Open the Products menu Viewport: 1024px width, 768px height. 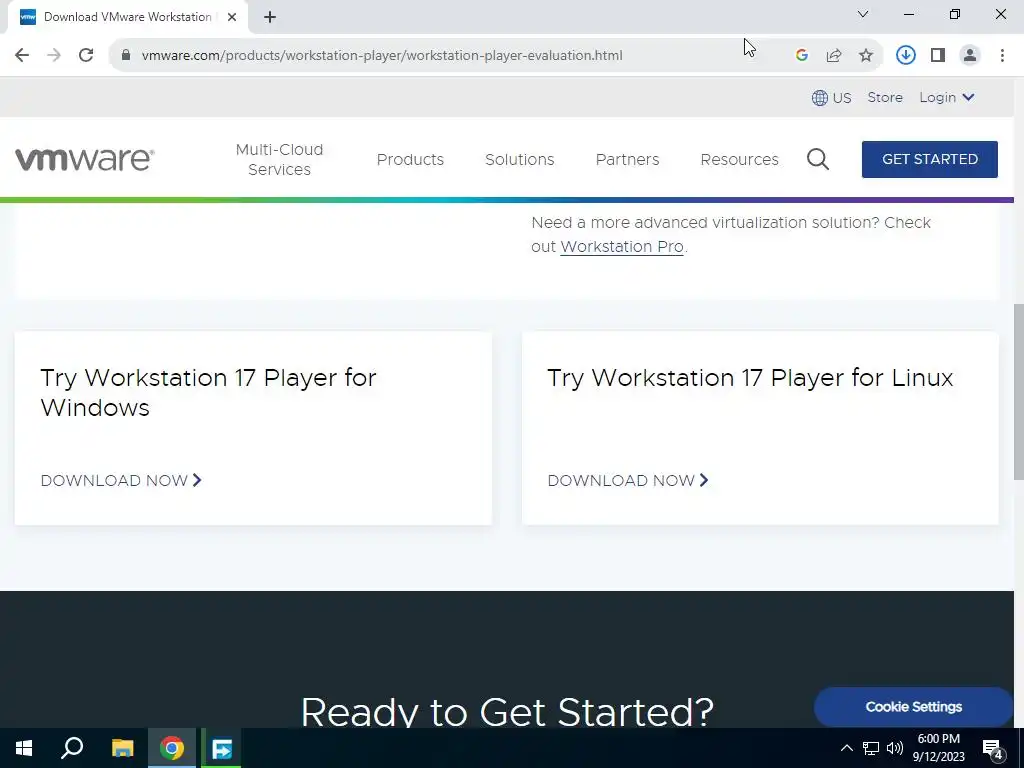pos(410,159)
